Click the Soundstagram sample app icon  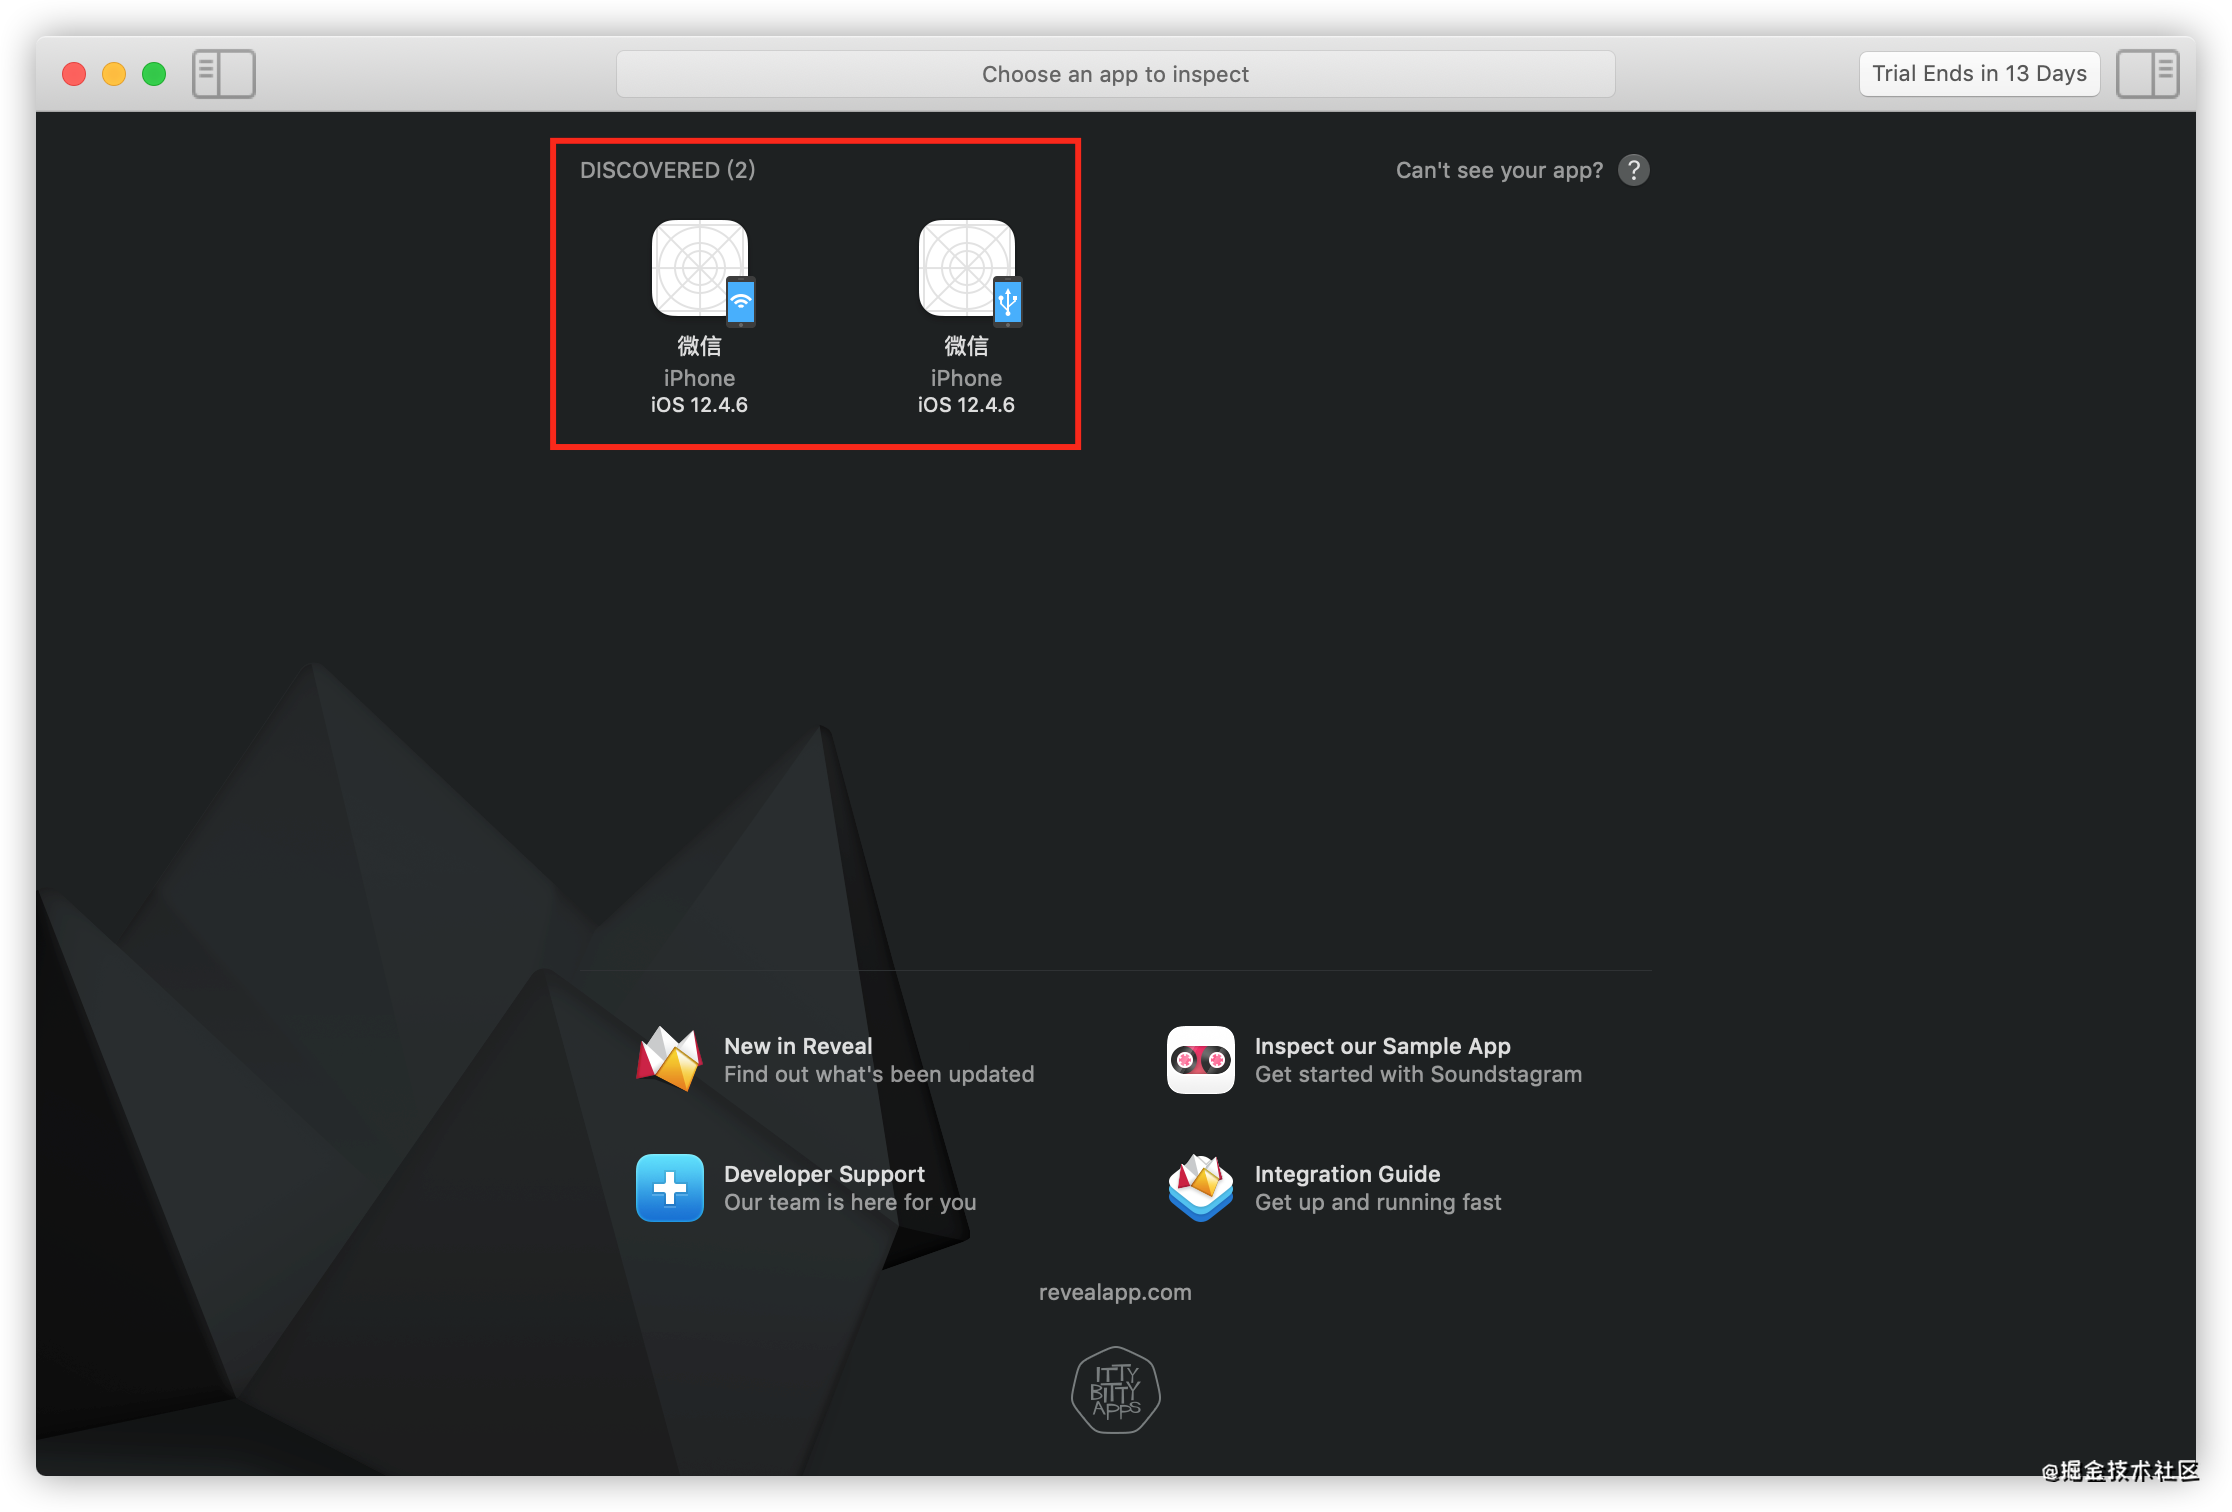[1200, 1059]
